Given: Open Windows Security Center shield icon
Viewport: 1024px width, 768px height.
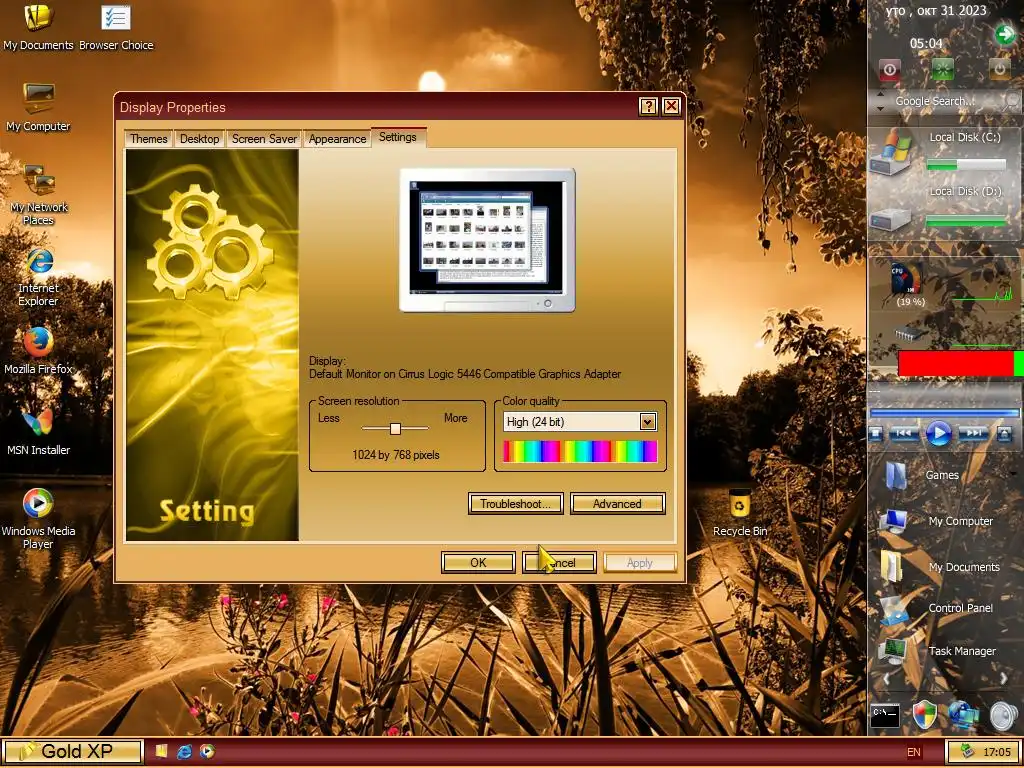Looking at the screenshot, I should click(924, 715).
